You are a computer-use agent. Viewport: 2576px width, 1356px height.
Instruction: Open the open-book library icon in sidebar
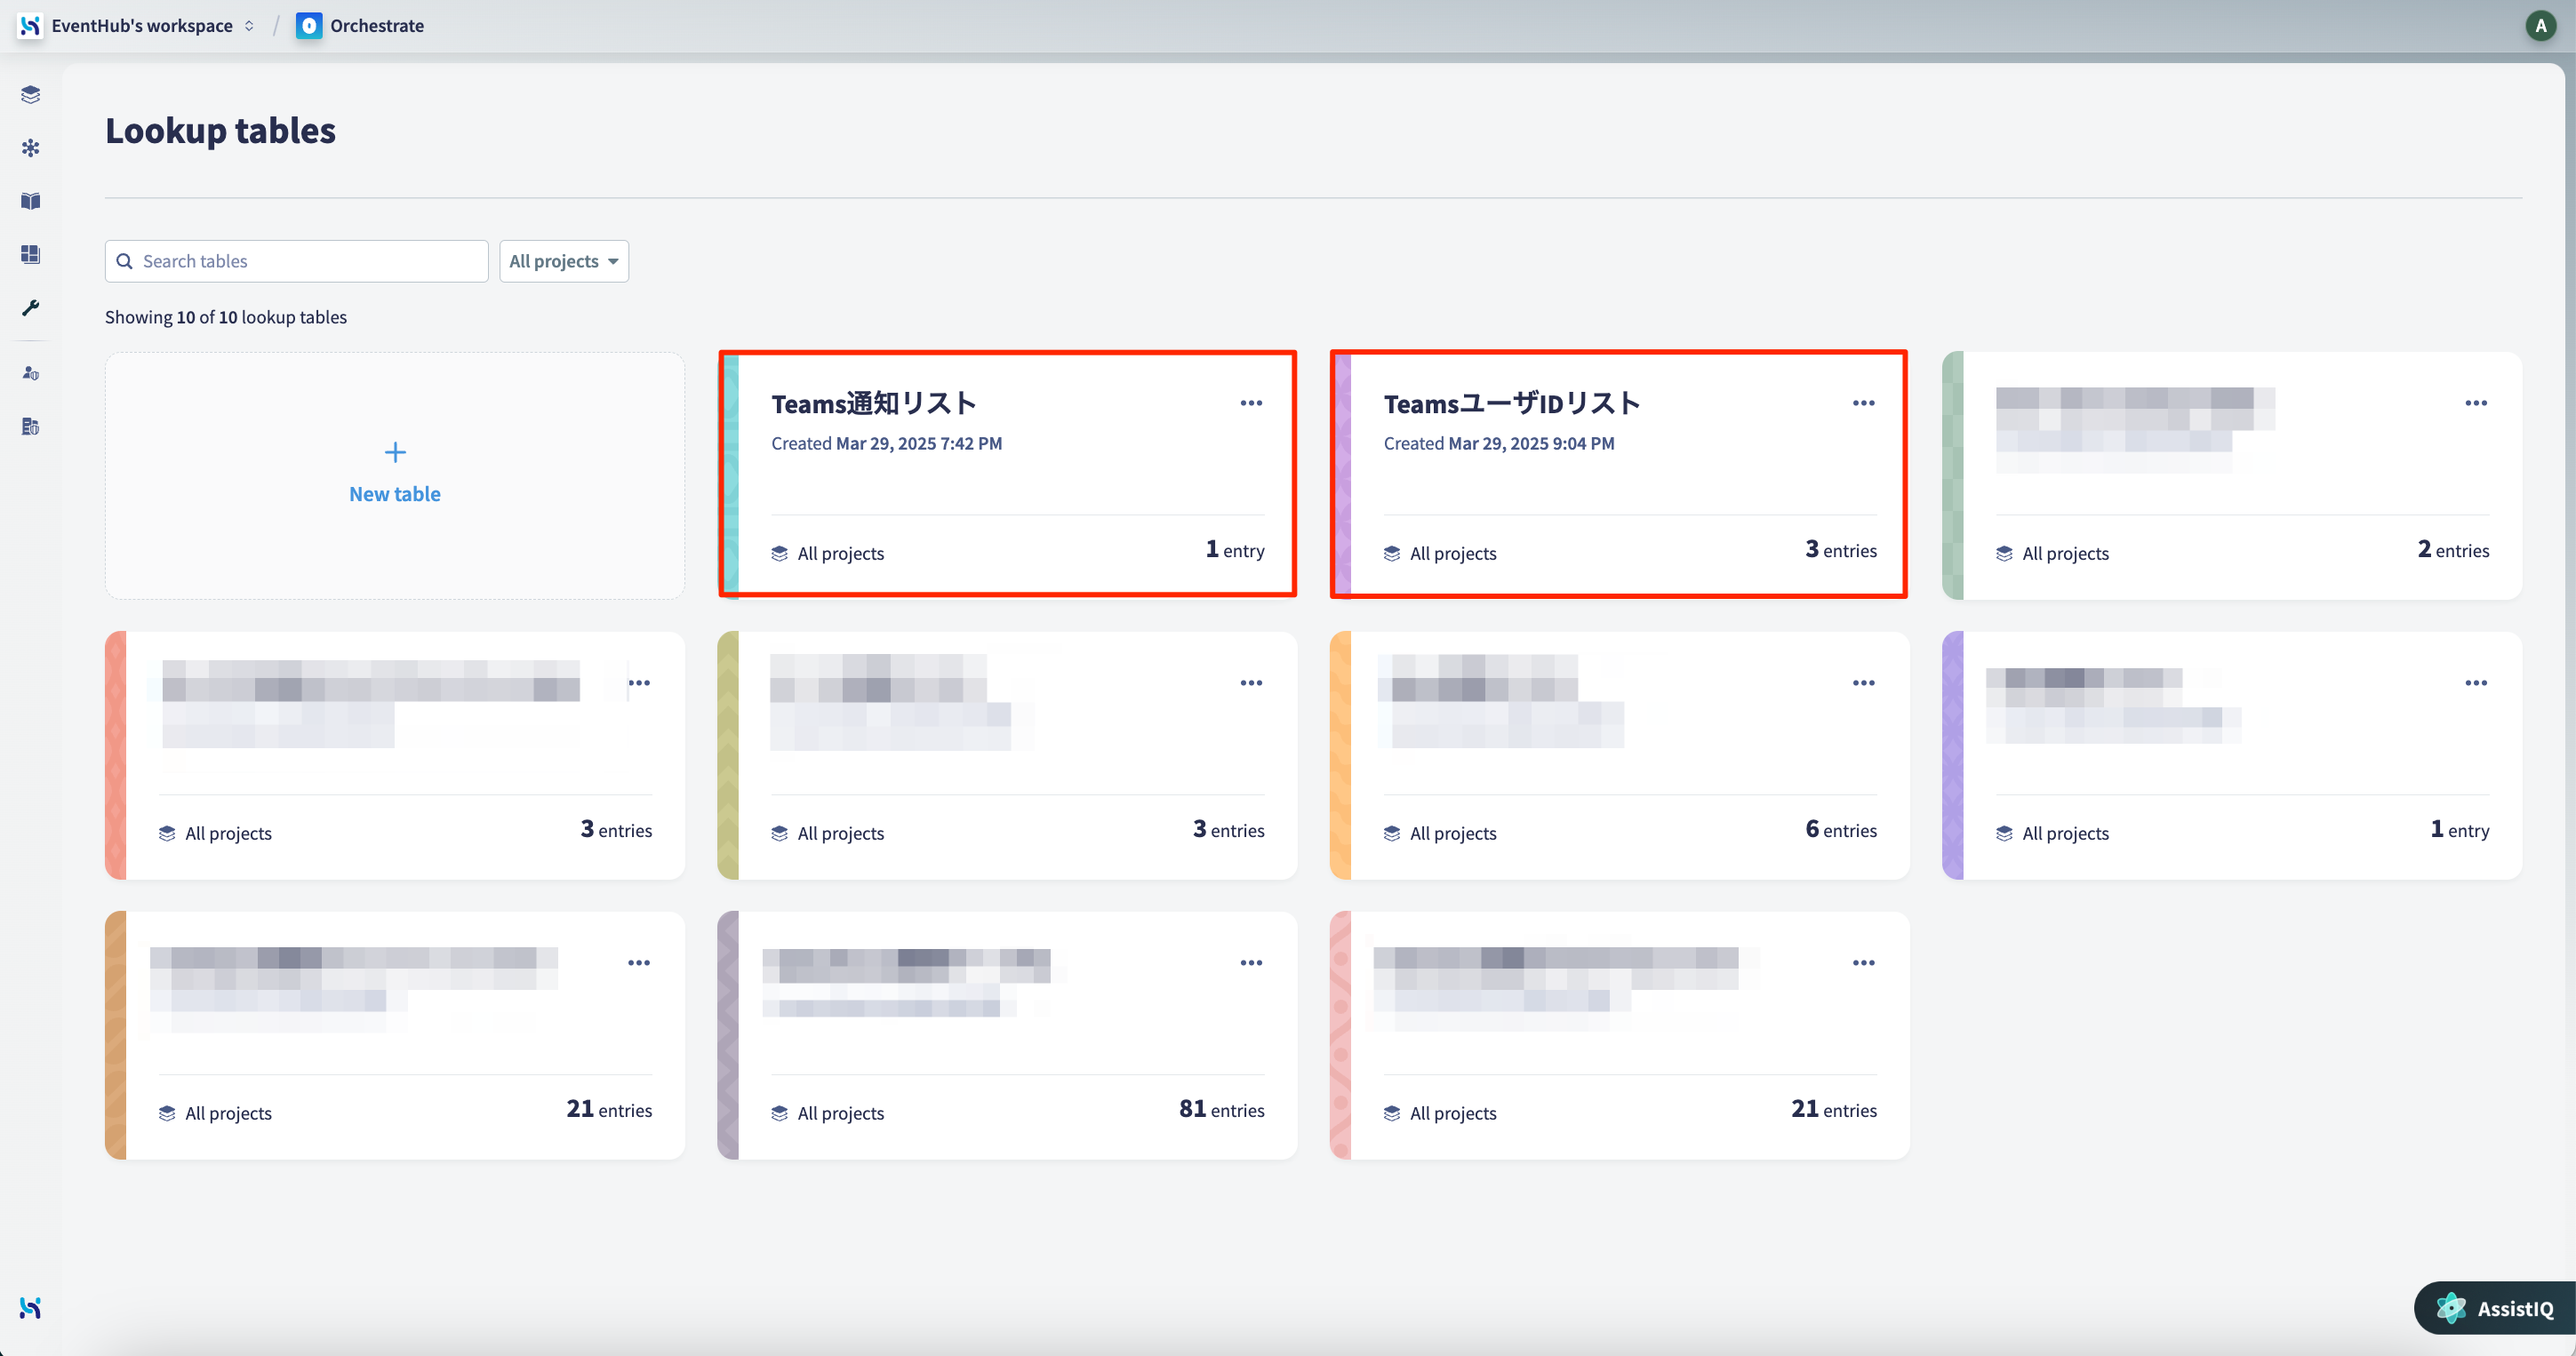point(31,201)
